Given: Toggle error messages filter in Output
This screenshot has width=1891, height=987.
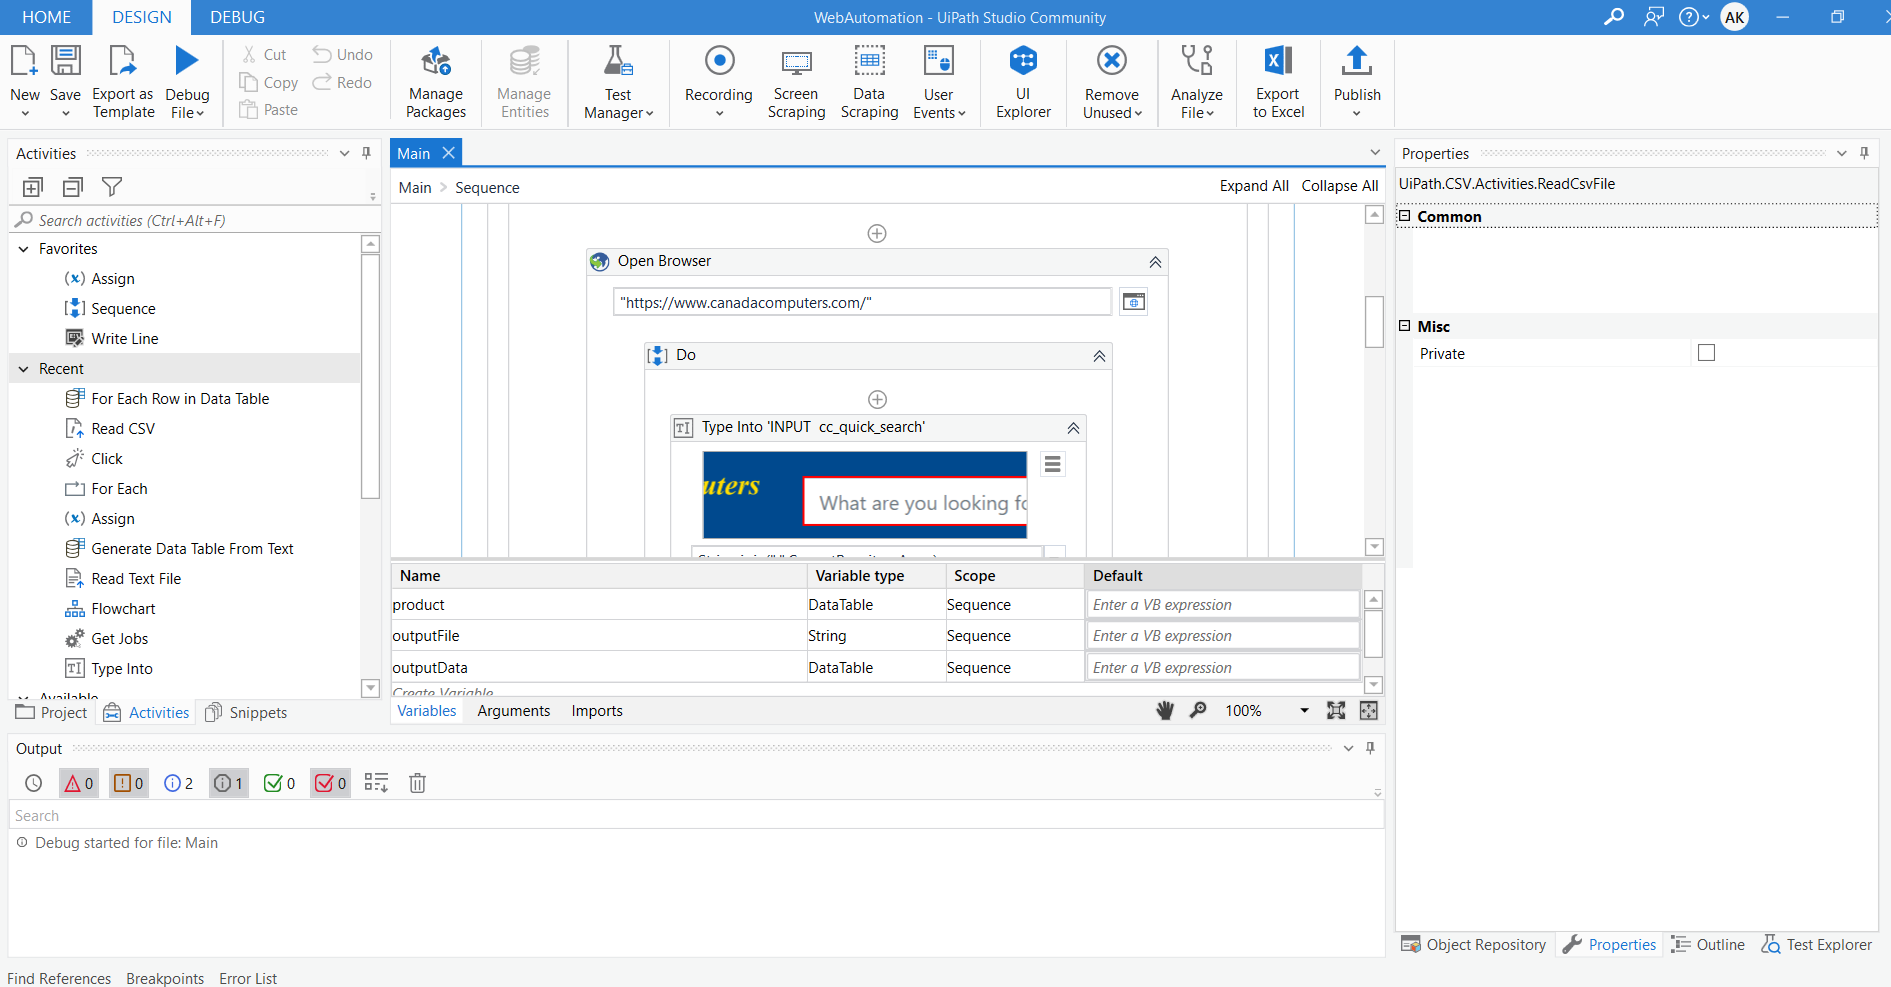Looking at the screenshot, I should 79,783.
